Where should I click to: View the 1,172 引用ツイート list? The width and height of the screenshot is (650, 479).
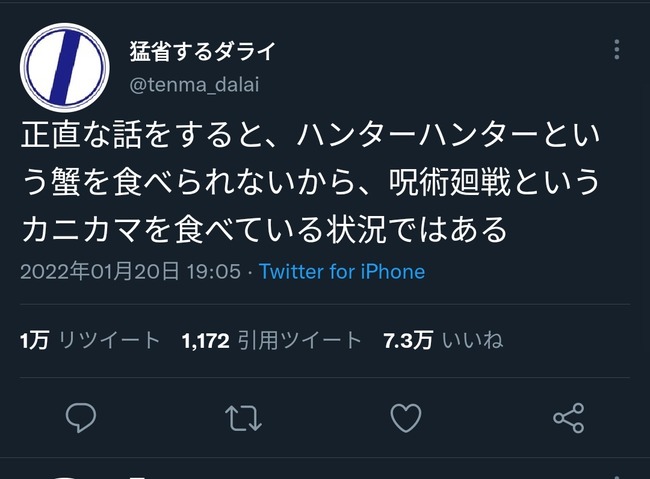272,340
